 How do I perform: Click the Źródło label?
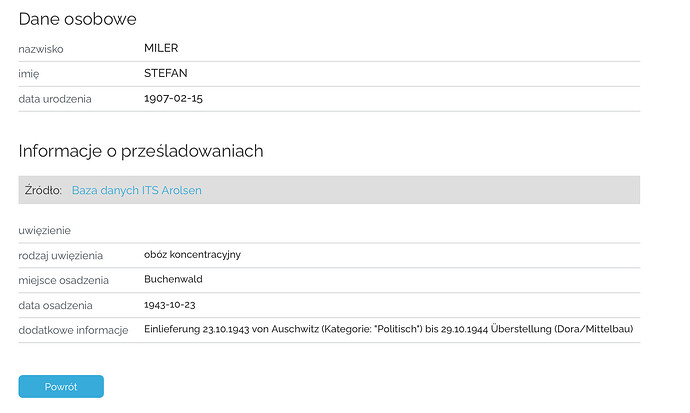click(43, 190)
